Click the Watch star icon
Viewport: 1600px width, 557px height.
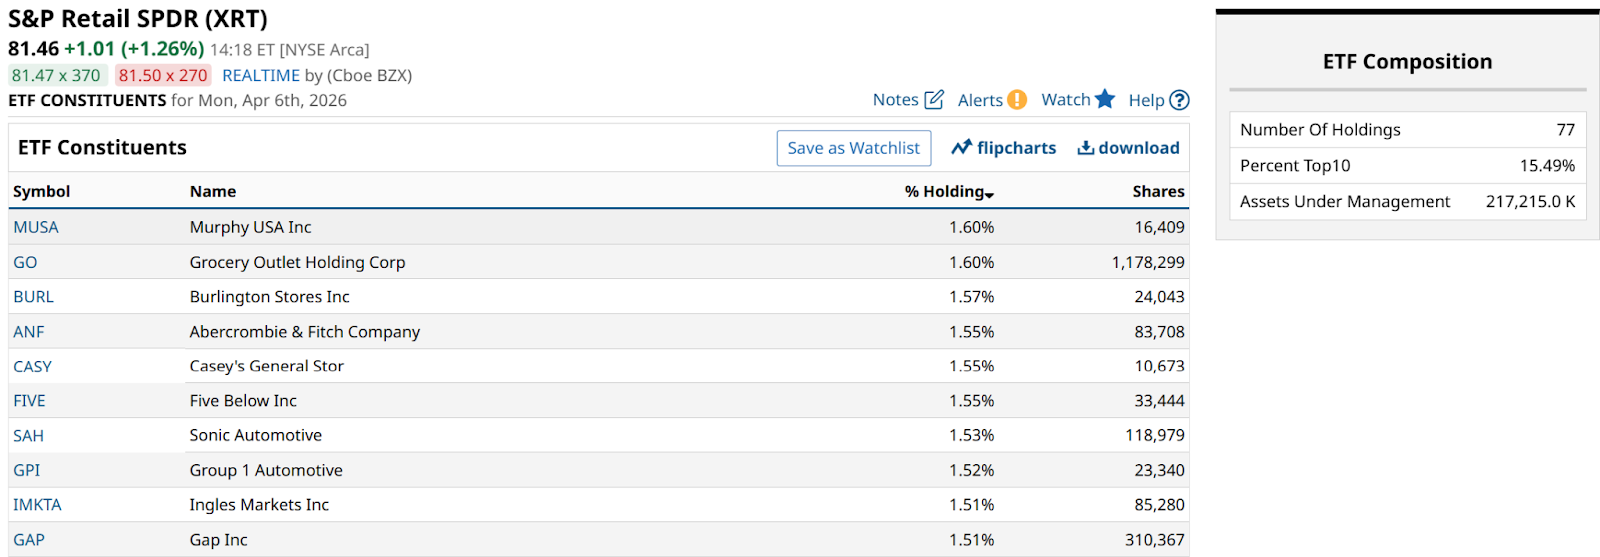1104,99
